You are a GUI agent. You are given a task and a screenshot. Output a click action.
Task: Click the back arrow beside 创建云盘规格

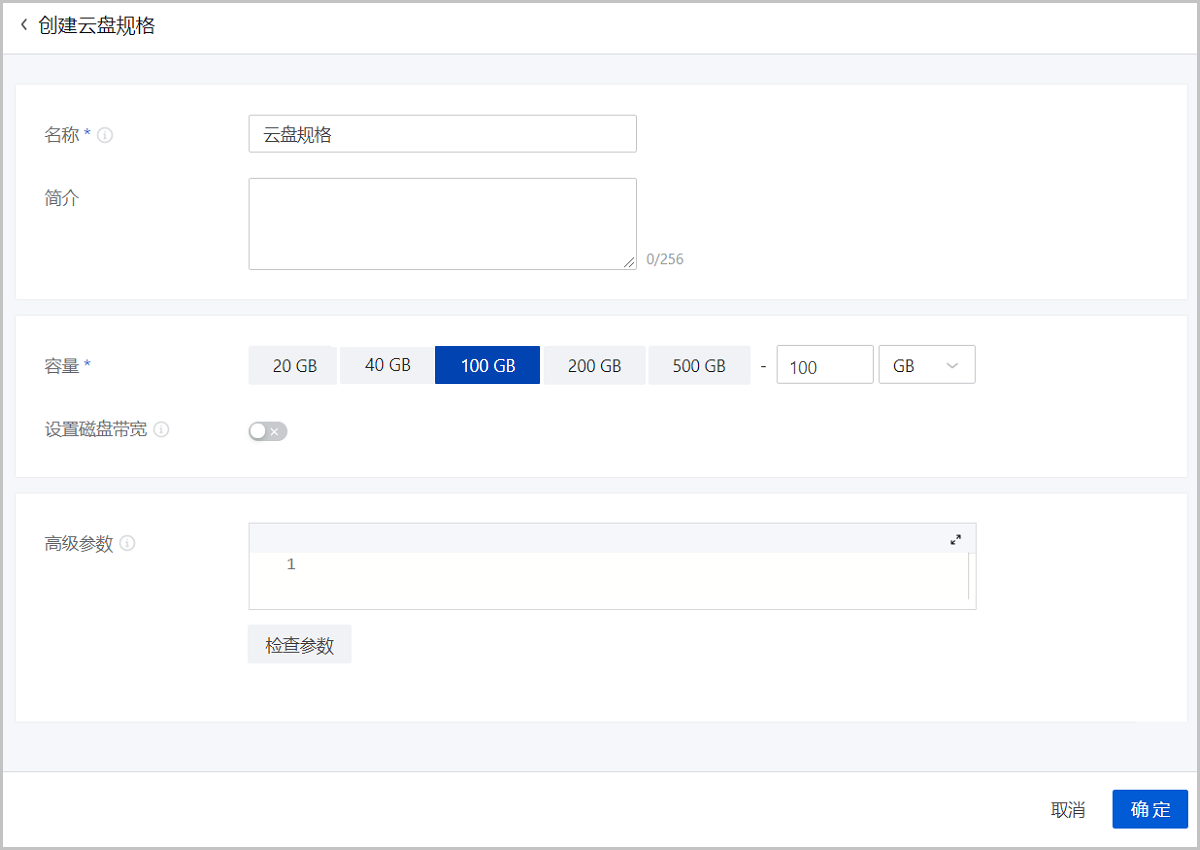coord(24,26)
